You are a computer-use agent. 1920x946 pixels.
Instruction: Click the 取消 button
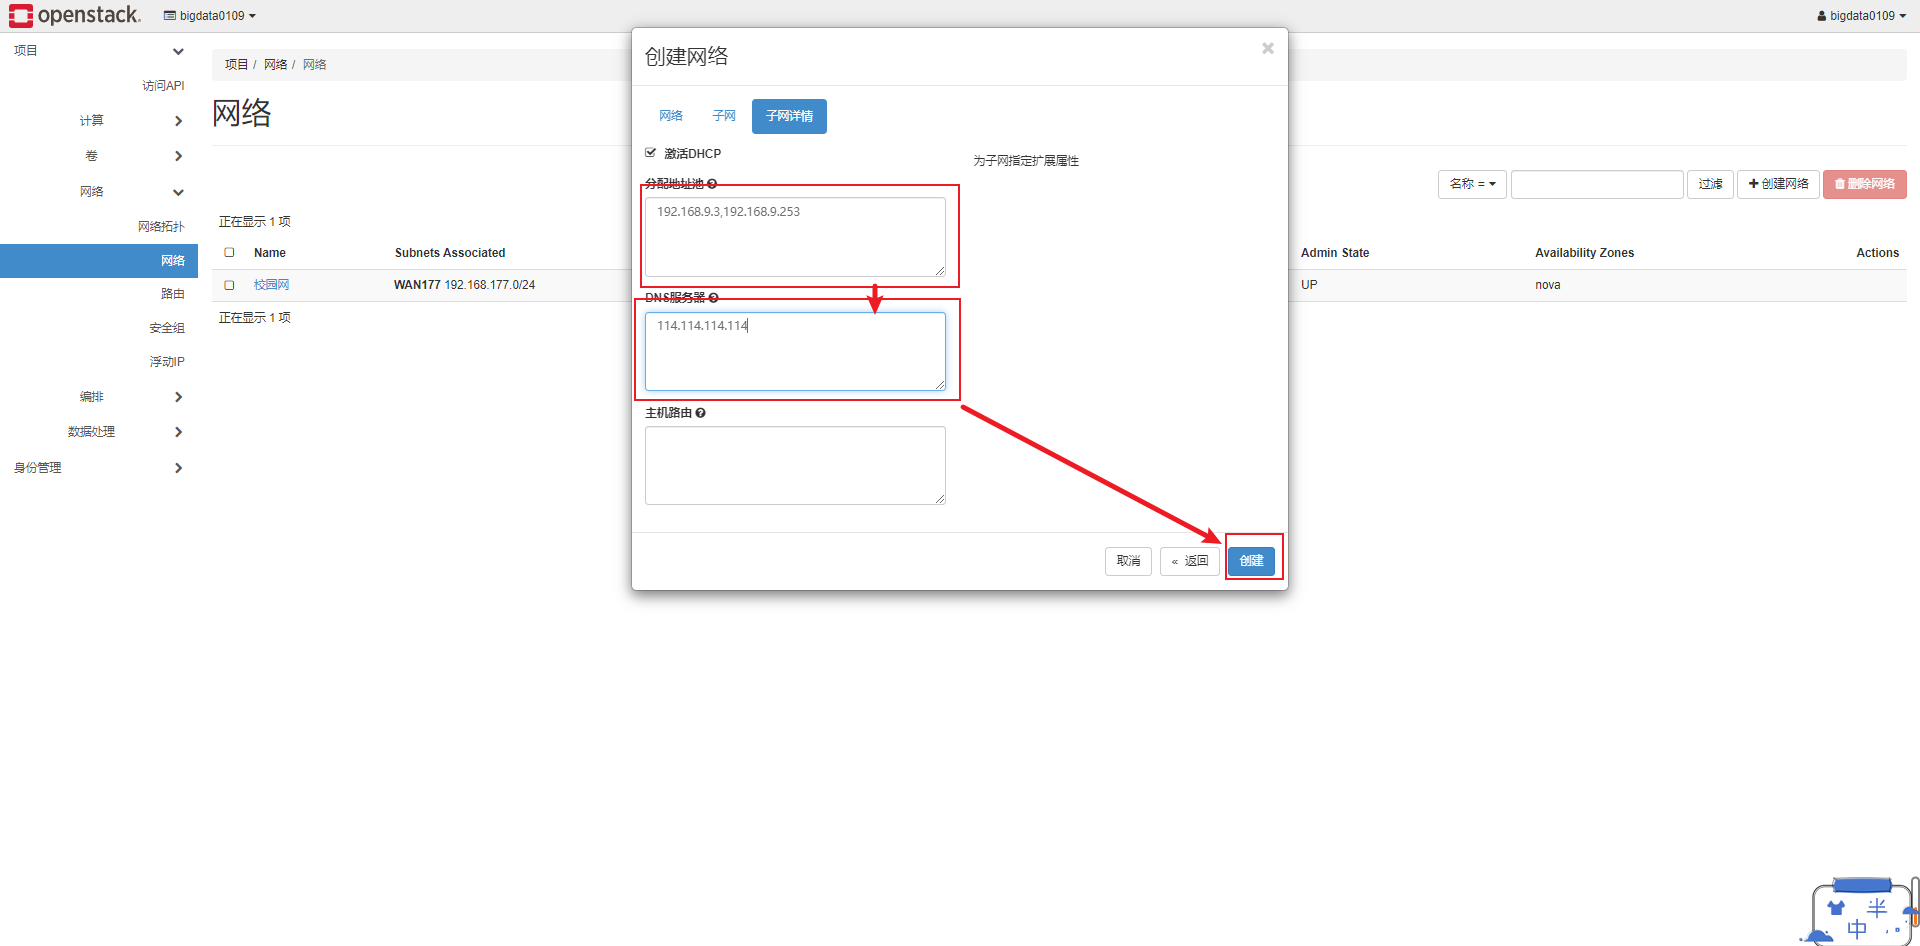(x=1128, y=561)
